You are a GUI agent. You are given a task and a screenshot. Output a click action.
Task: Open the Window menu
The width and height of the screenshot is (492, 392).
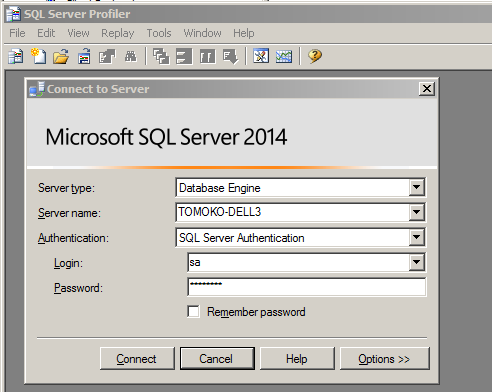pyautogui.click(x=202, y=33)
